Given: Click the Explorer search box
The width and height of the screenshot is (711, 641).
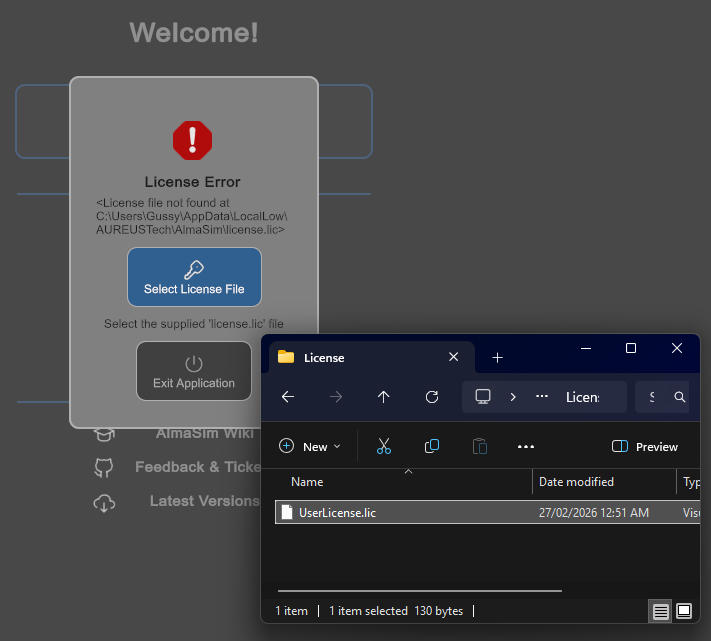Looking at the screenshot, I should [x=662, y=397].
